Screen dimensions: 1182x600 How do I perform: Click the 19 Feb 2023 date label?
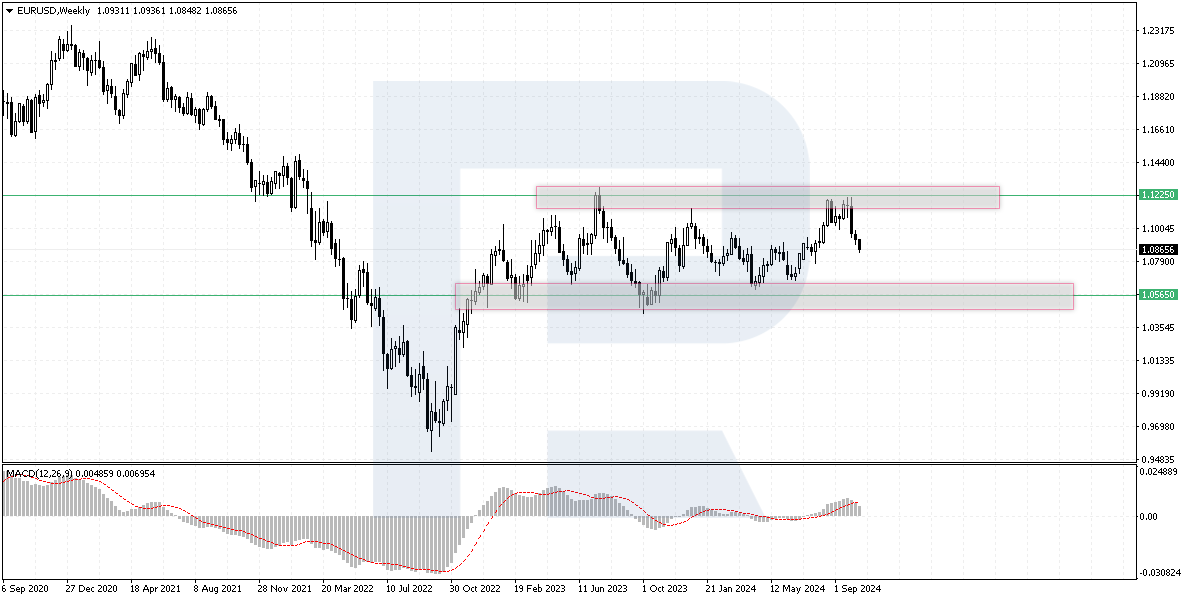tap(540, 587)
